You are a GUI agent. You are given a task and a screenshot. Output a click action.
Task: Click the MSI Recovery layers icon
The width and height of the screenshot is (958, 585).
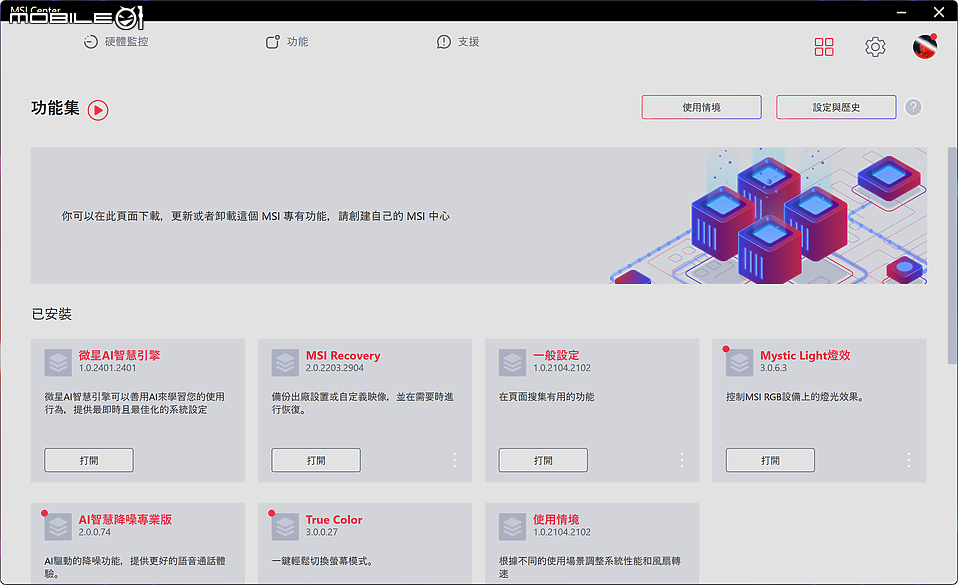pos(285,362)
